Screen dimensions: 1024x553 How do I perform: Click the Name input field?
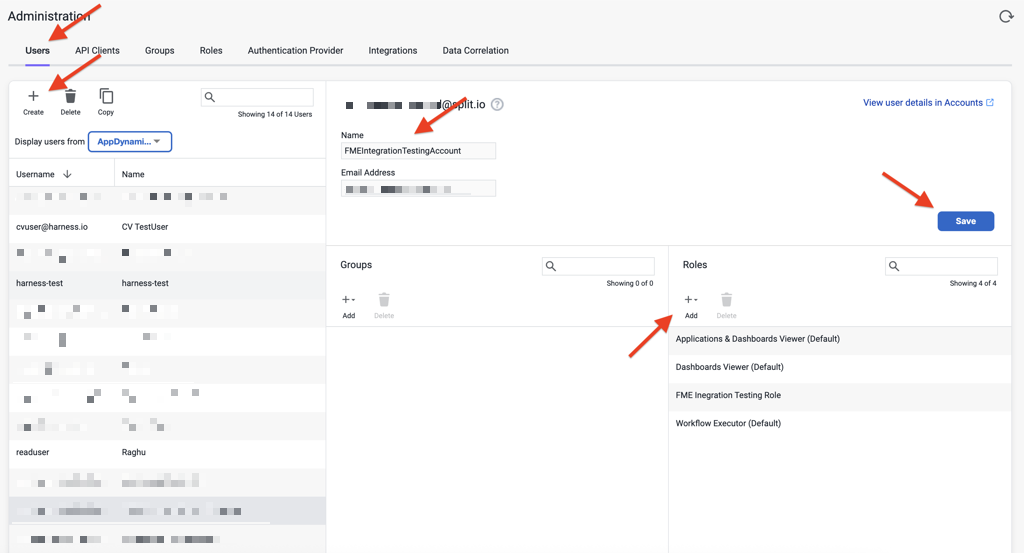point(418,150)
